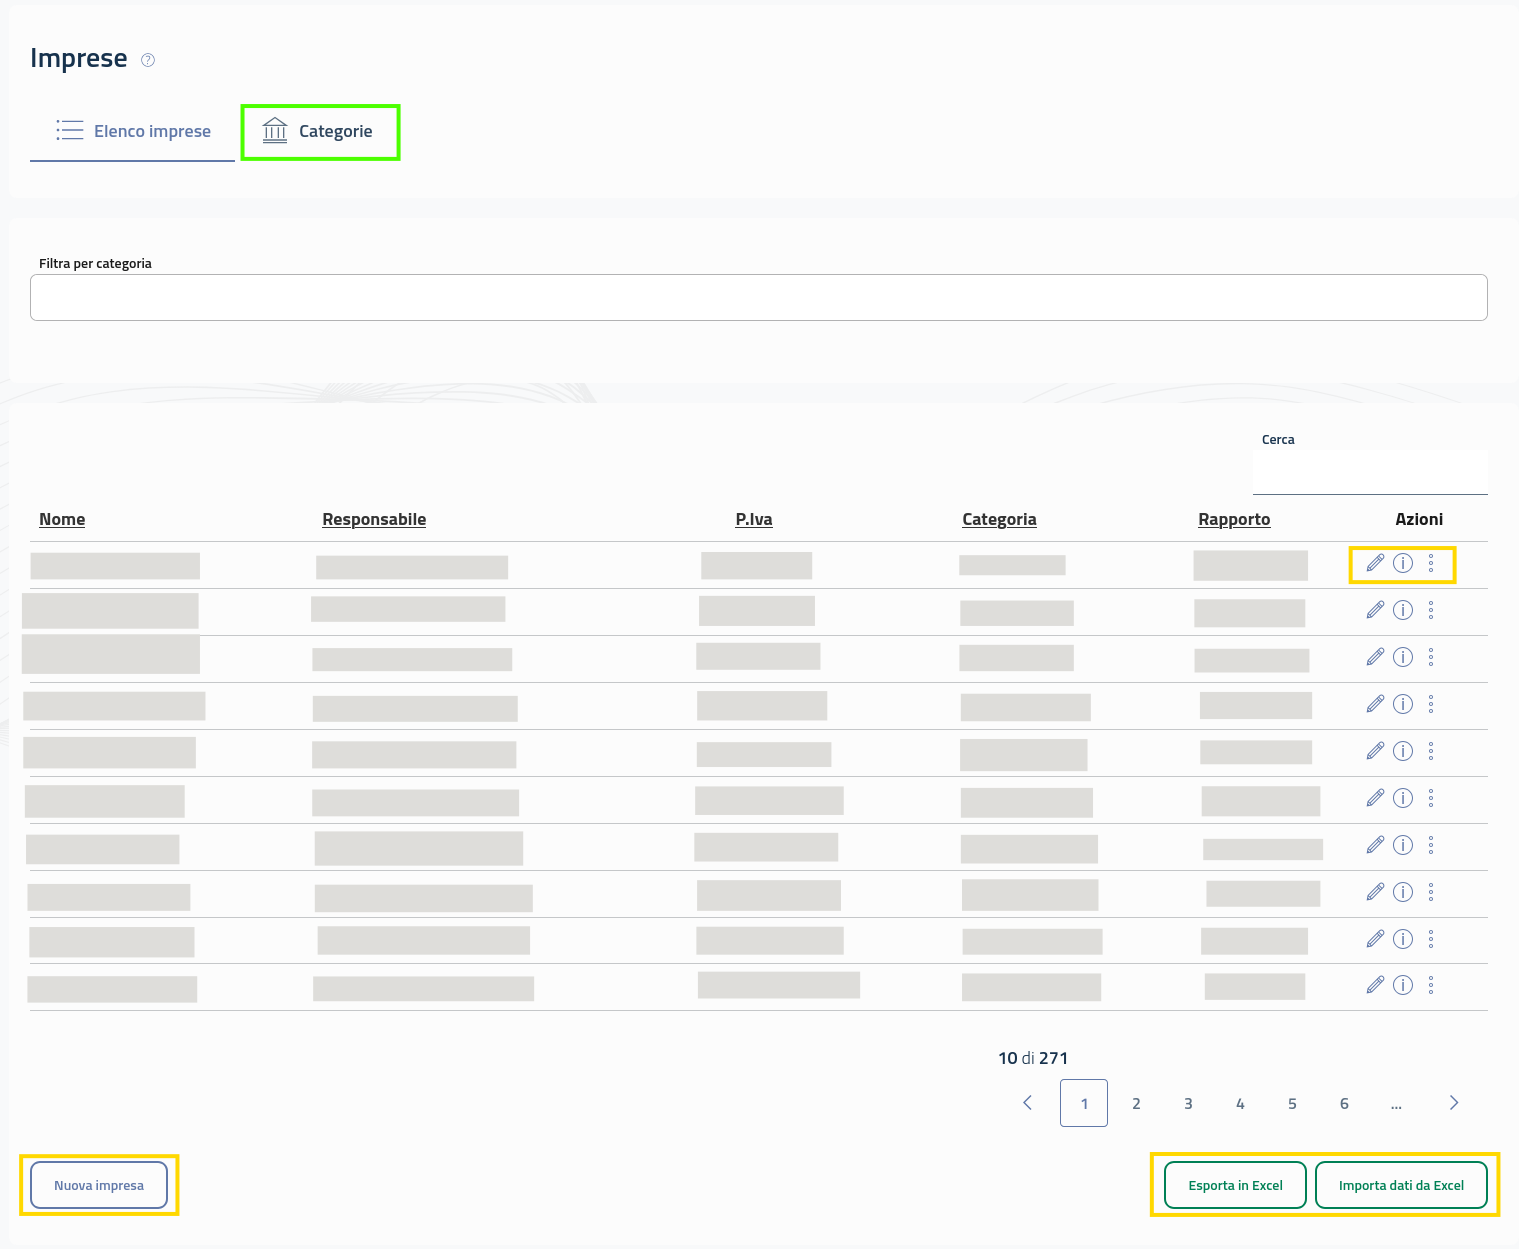
Task: Focus the Cerca search field
Action: coord(1369,472)
